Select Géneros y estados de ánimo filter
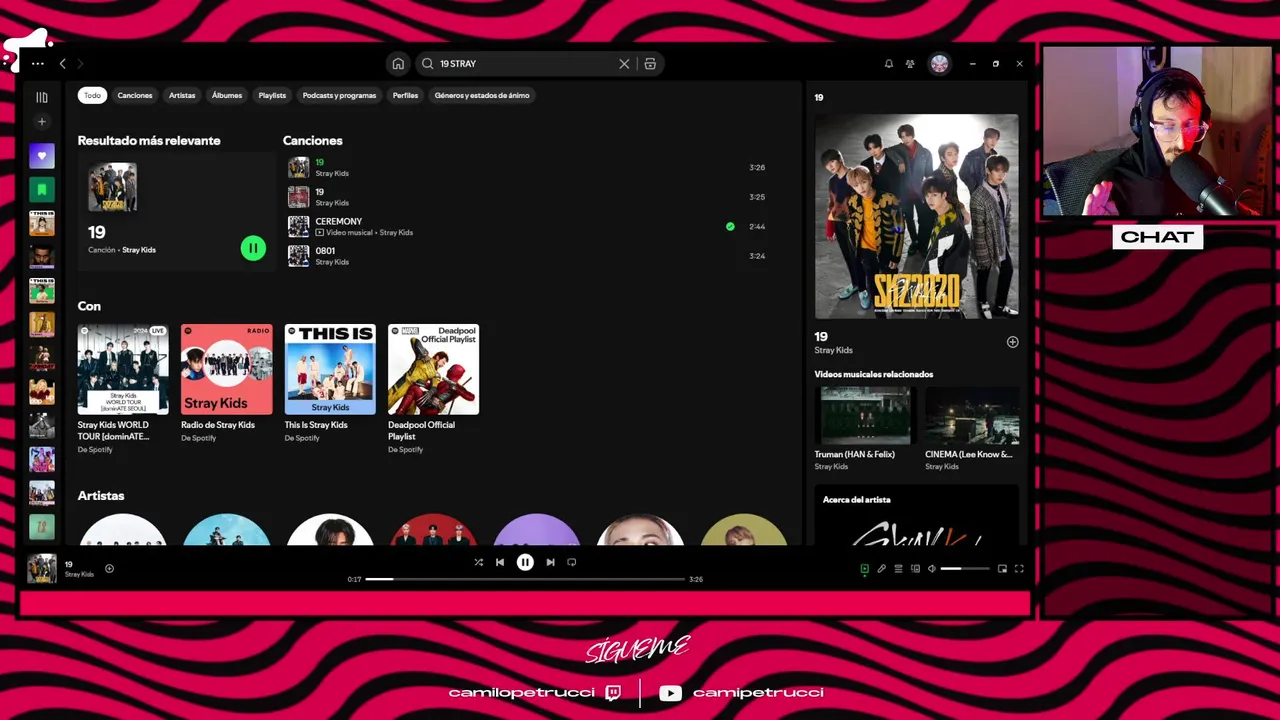 (x=482, y=95)
